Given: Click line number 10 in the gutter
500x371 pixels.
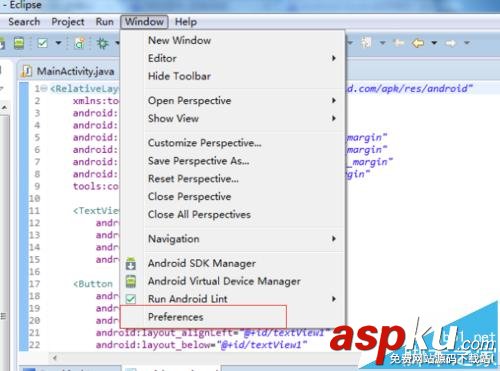Looking at the screenshot, I should pyautogui.click(x=35, y=198).
